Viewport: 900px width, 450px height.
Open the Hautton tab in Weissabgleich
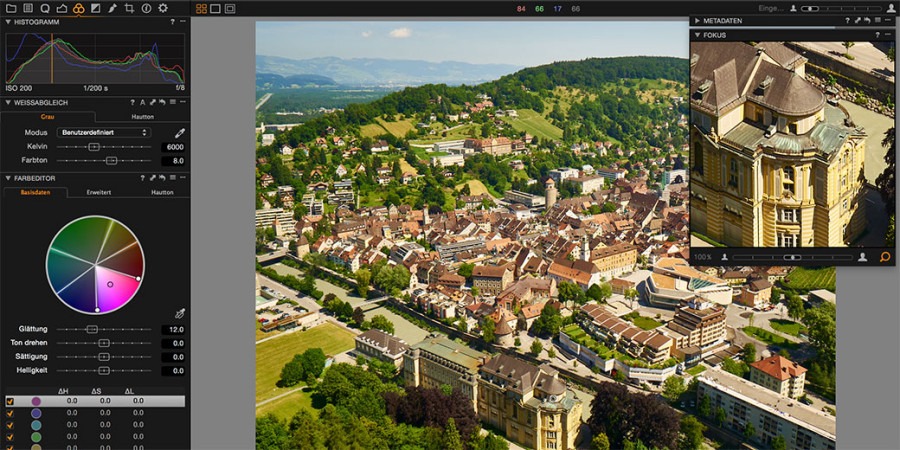[x=142, y=117]
